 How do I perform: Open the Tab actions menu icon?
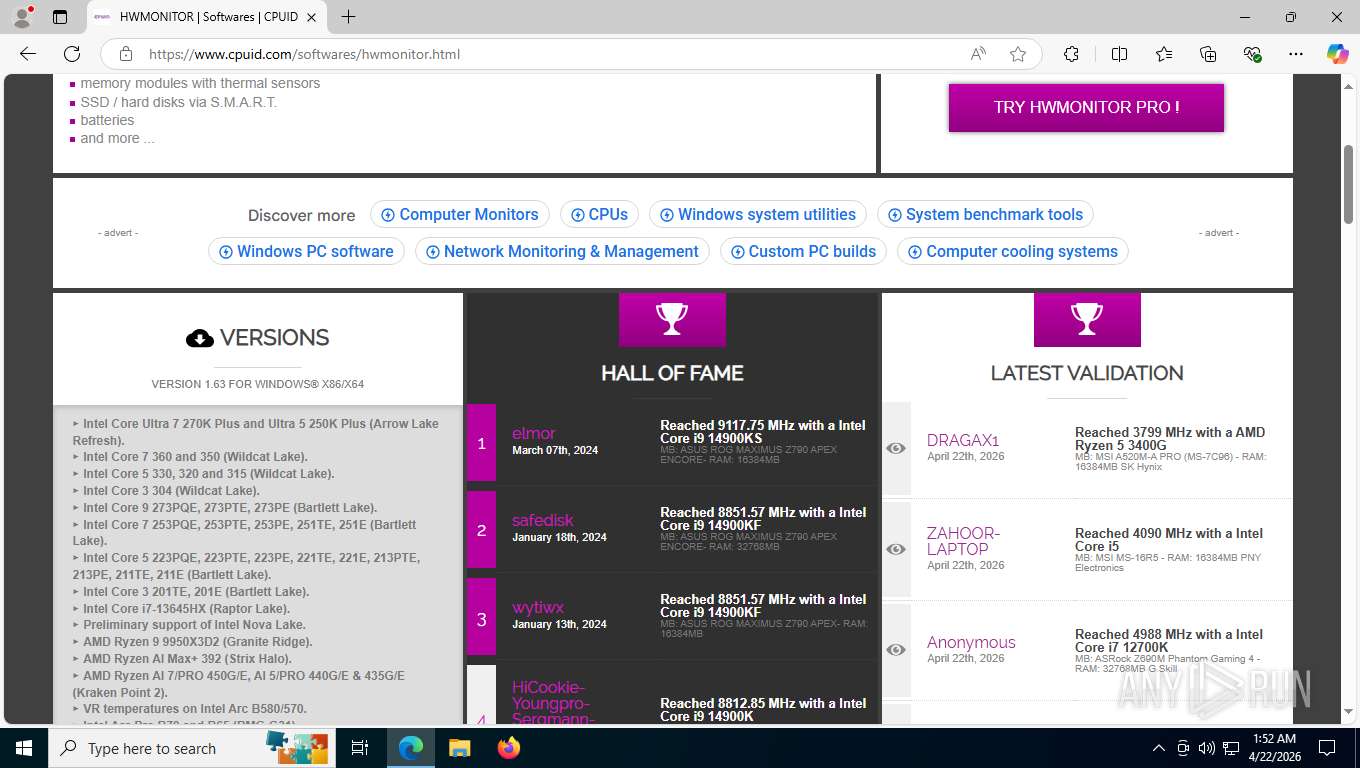[x=60, y=17]
